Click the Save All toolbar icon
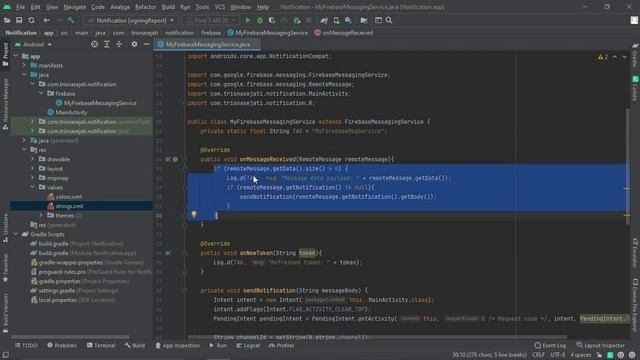Viewport: 640px width, 360px height. (x=19, y=20)
